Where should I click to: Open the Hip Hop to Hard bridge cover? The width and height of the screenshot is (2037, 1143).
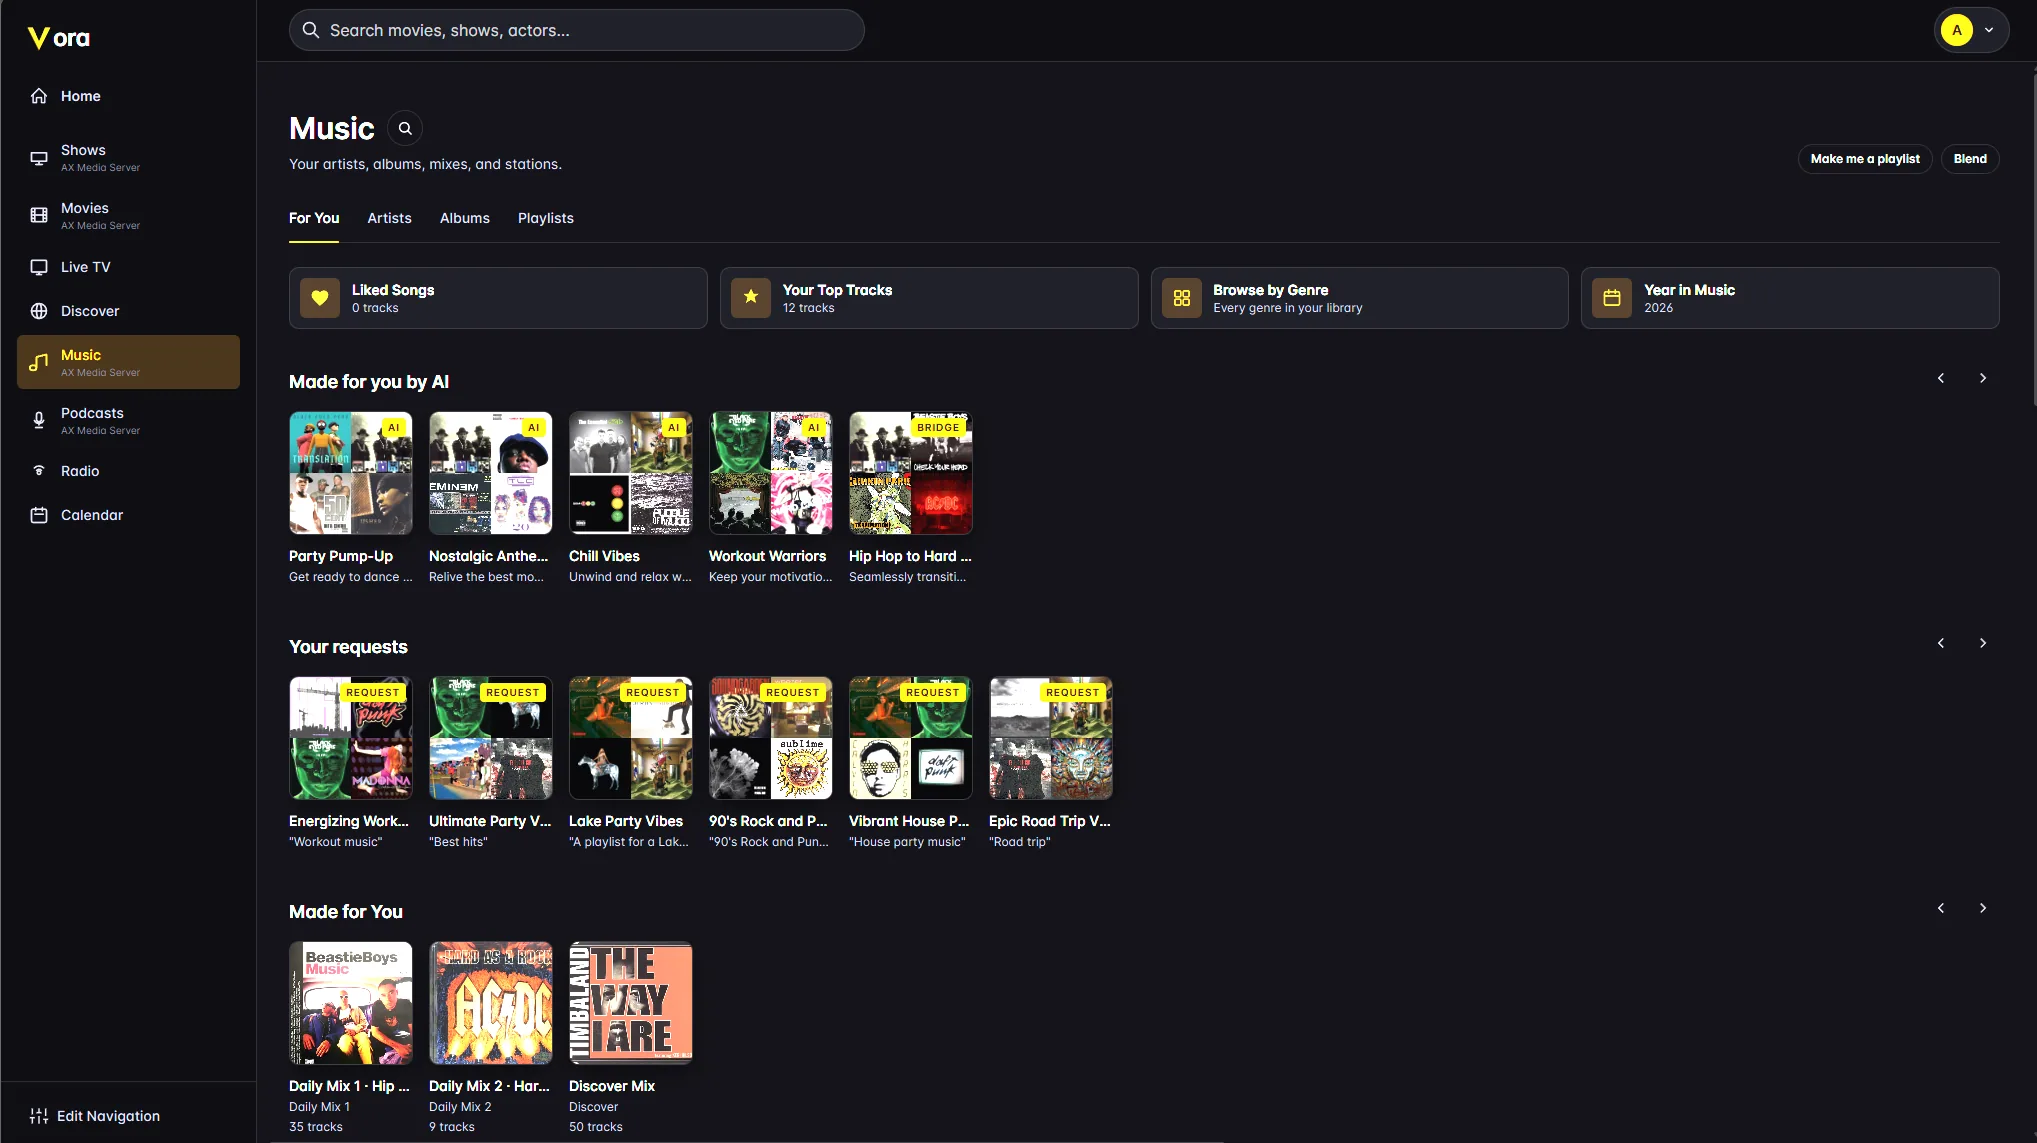pos(911,473)
